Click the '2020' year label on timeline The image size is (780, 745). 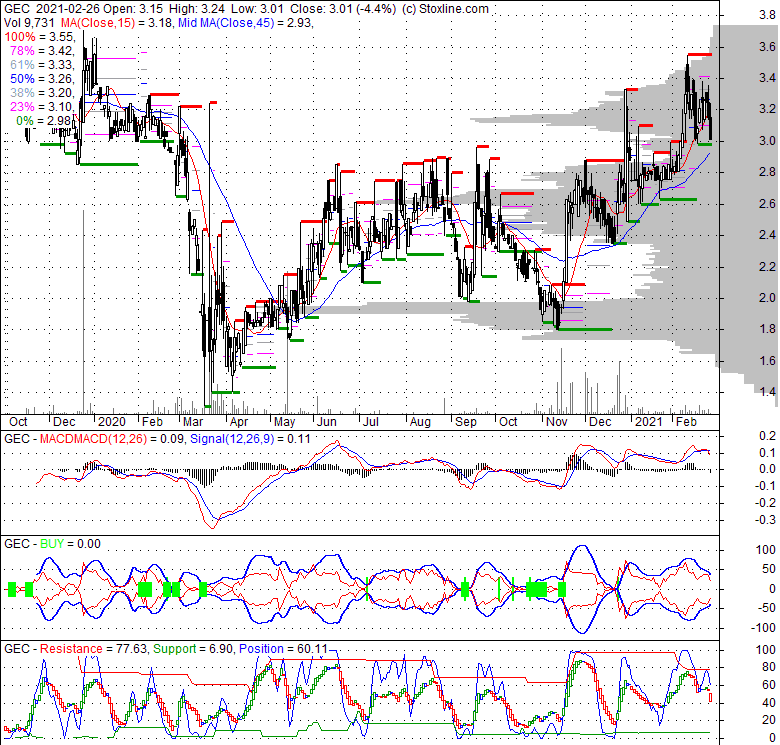point(112,422)
